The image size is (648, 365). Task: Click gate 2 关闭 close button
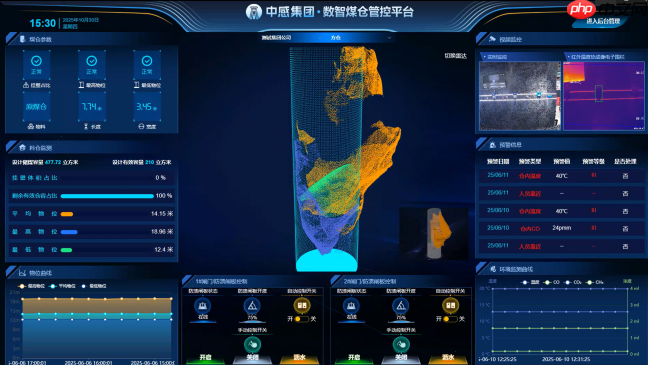401,358
